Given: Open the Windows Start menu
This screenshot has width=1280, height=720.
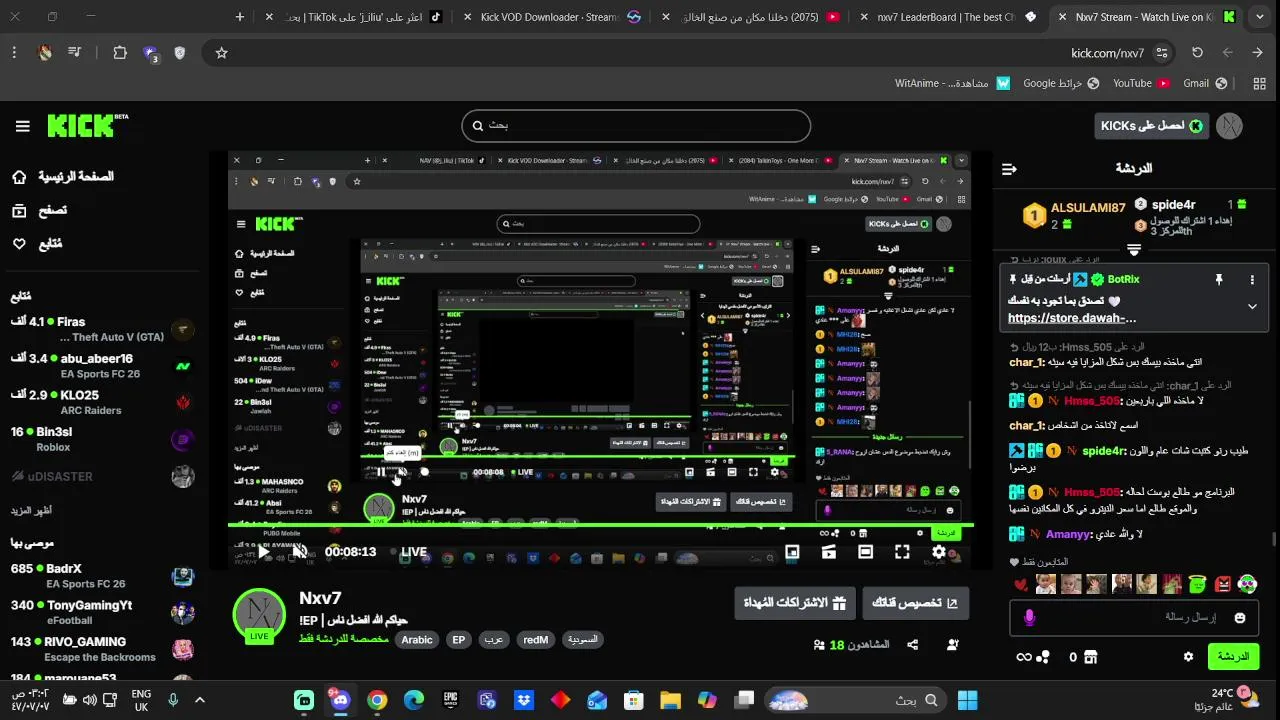Looking at the screenshot, I should 967,700.
